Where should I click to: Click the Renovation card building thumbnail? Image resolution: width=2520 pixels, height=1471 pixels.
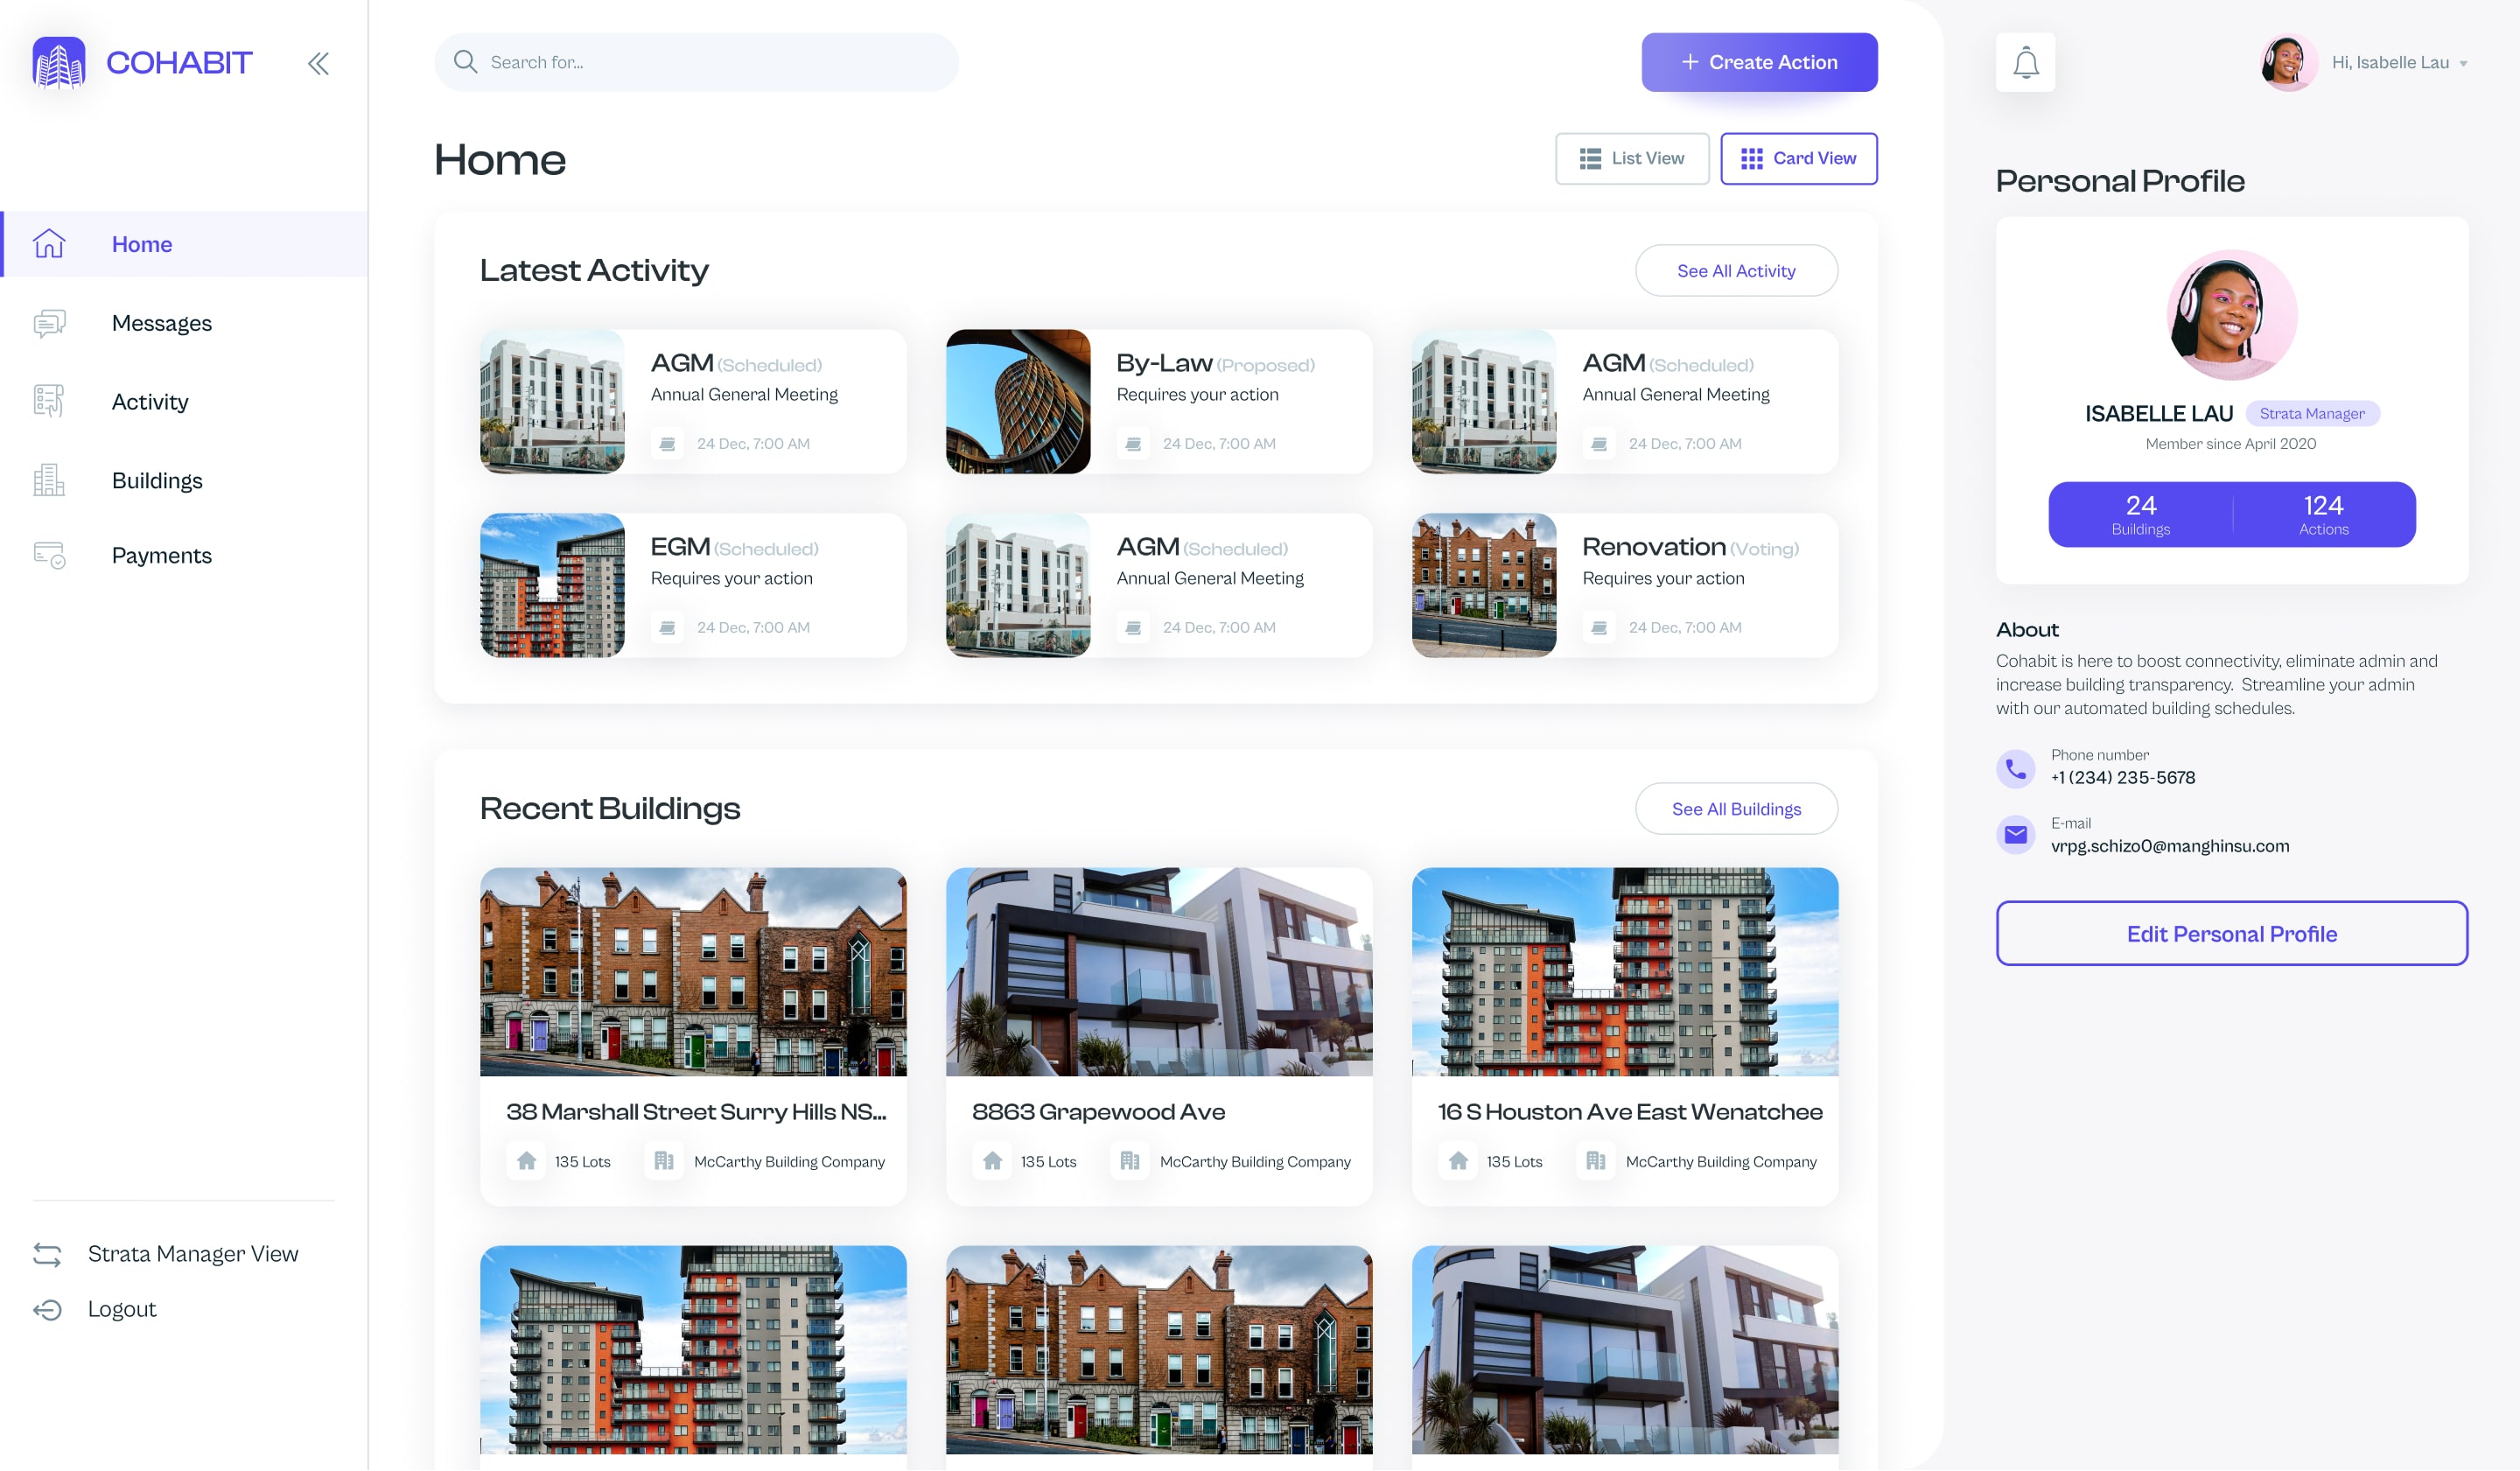(x=1484, y=585)
